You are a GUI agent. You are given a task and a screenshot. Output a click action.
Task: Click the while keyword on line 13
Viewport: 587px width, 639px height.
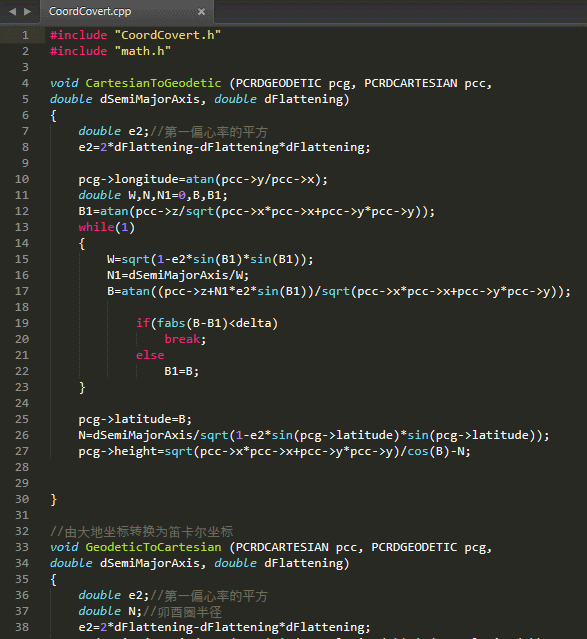tap(96, 227)
